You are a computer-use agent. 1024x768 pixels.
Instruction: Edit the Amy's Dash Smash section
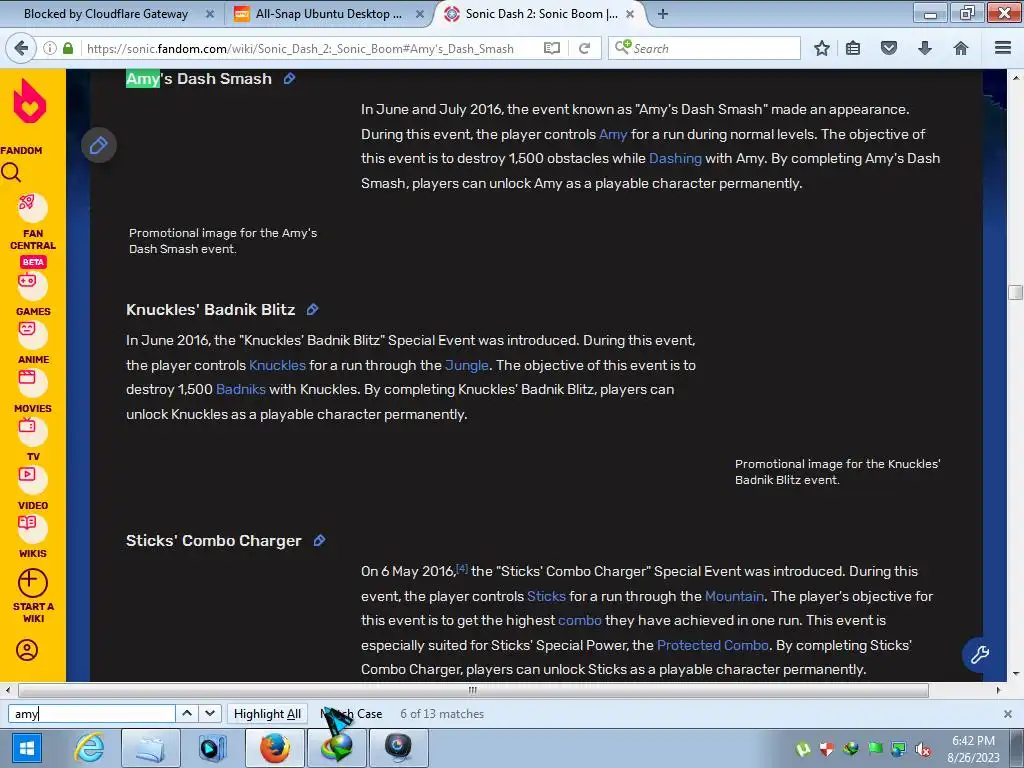point(289,78)
